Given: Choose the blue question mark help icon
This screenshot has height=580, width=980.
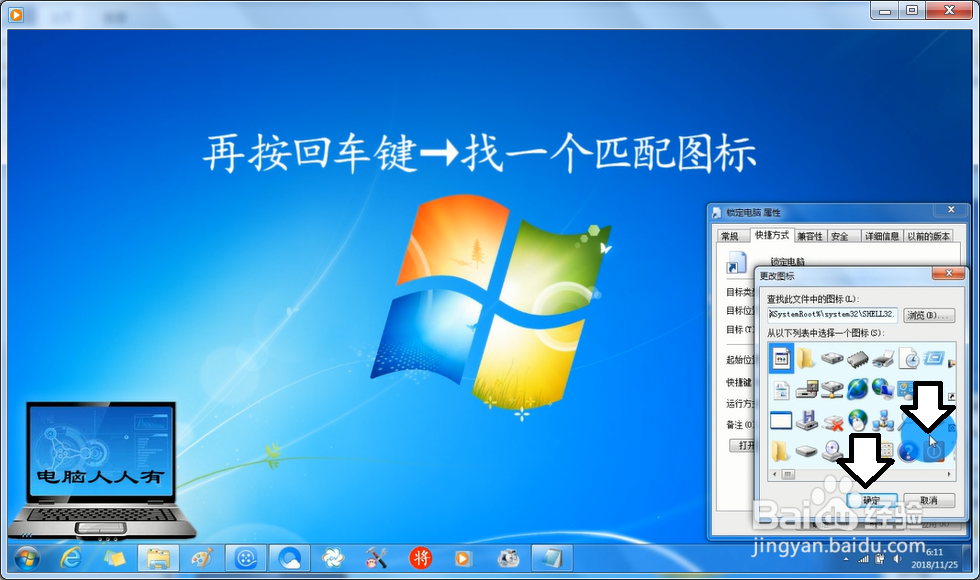Looking at the screenshot, I should [x=908, y=451].
